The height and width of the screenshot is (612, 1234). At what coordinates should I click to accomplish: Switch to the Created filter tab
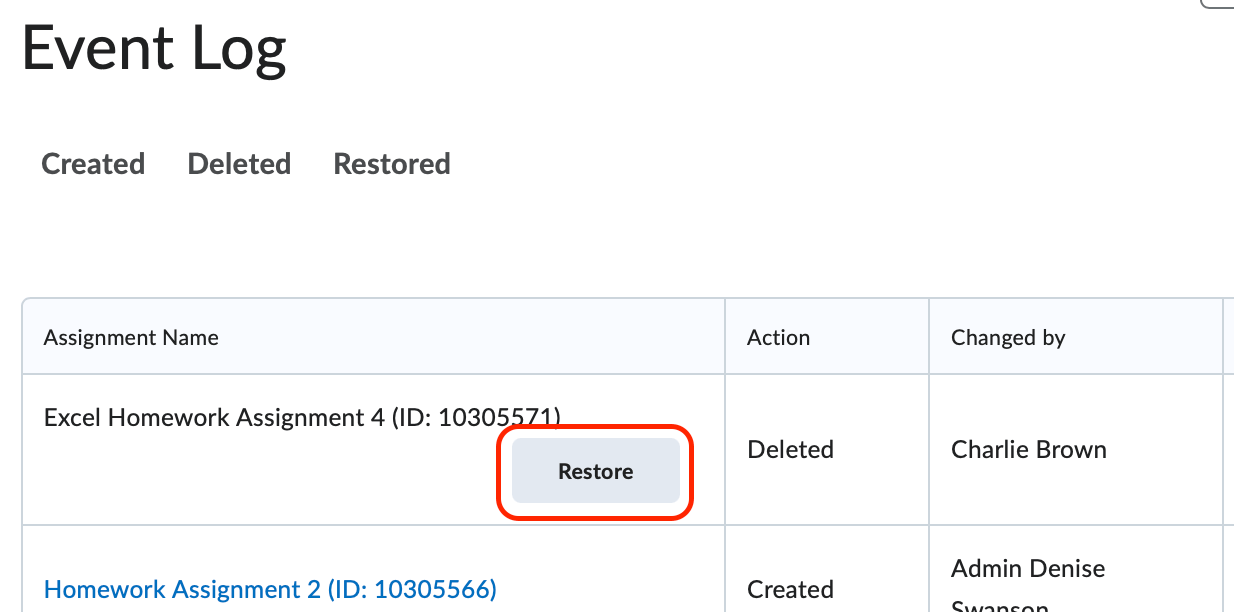pyautogui.click(x=93, y=163)
